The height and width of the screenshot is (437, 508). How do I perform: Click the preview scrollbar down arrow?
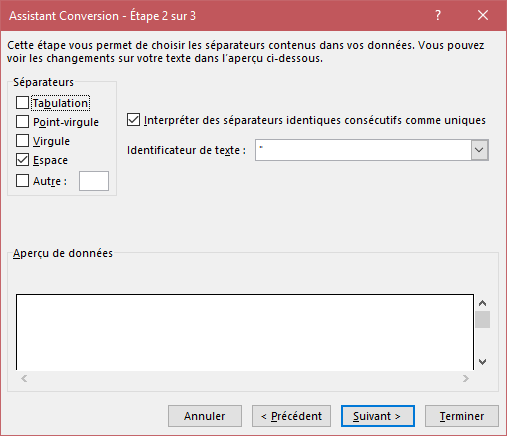tap(482, 362)
